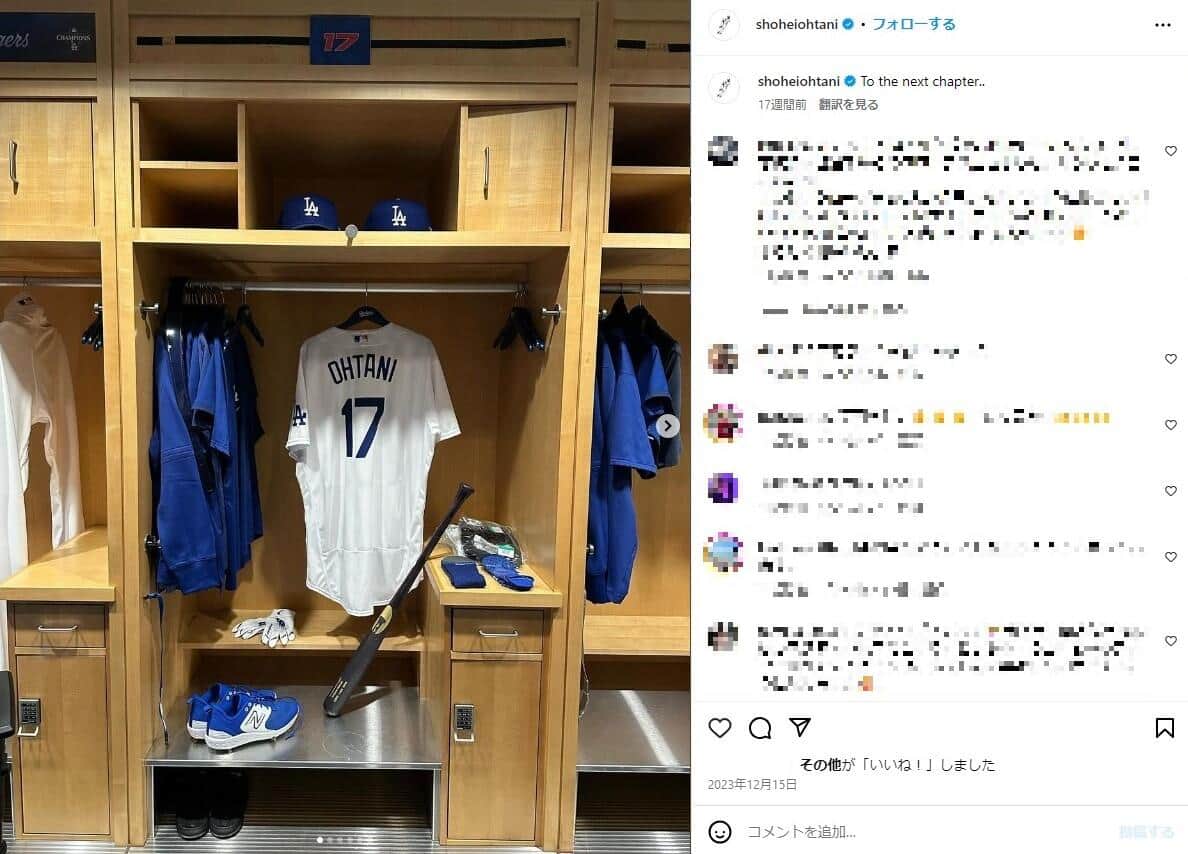Go to the next photo arrow
This screenshot has width=1188, height=854.
[x=667, y=426]
